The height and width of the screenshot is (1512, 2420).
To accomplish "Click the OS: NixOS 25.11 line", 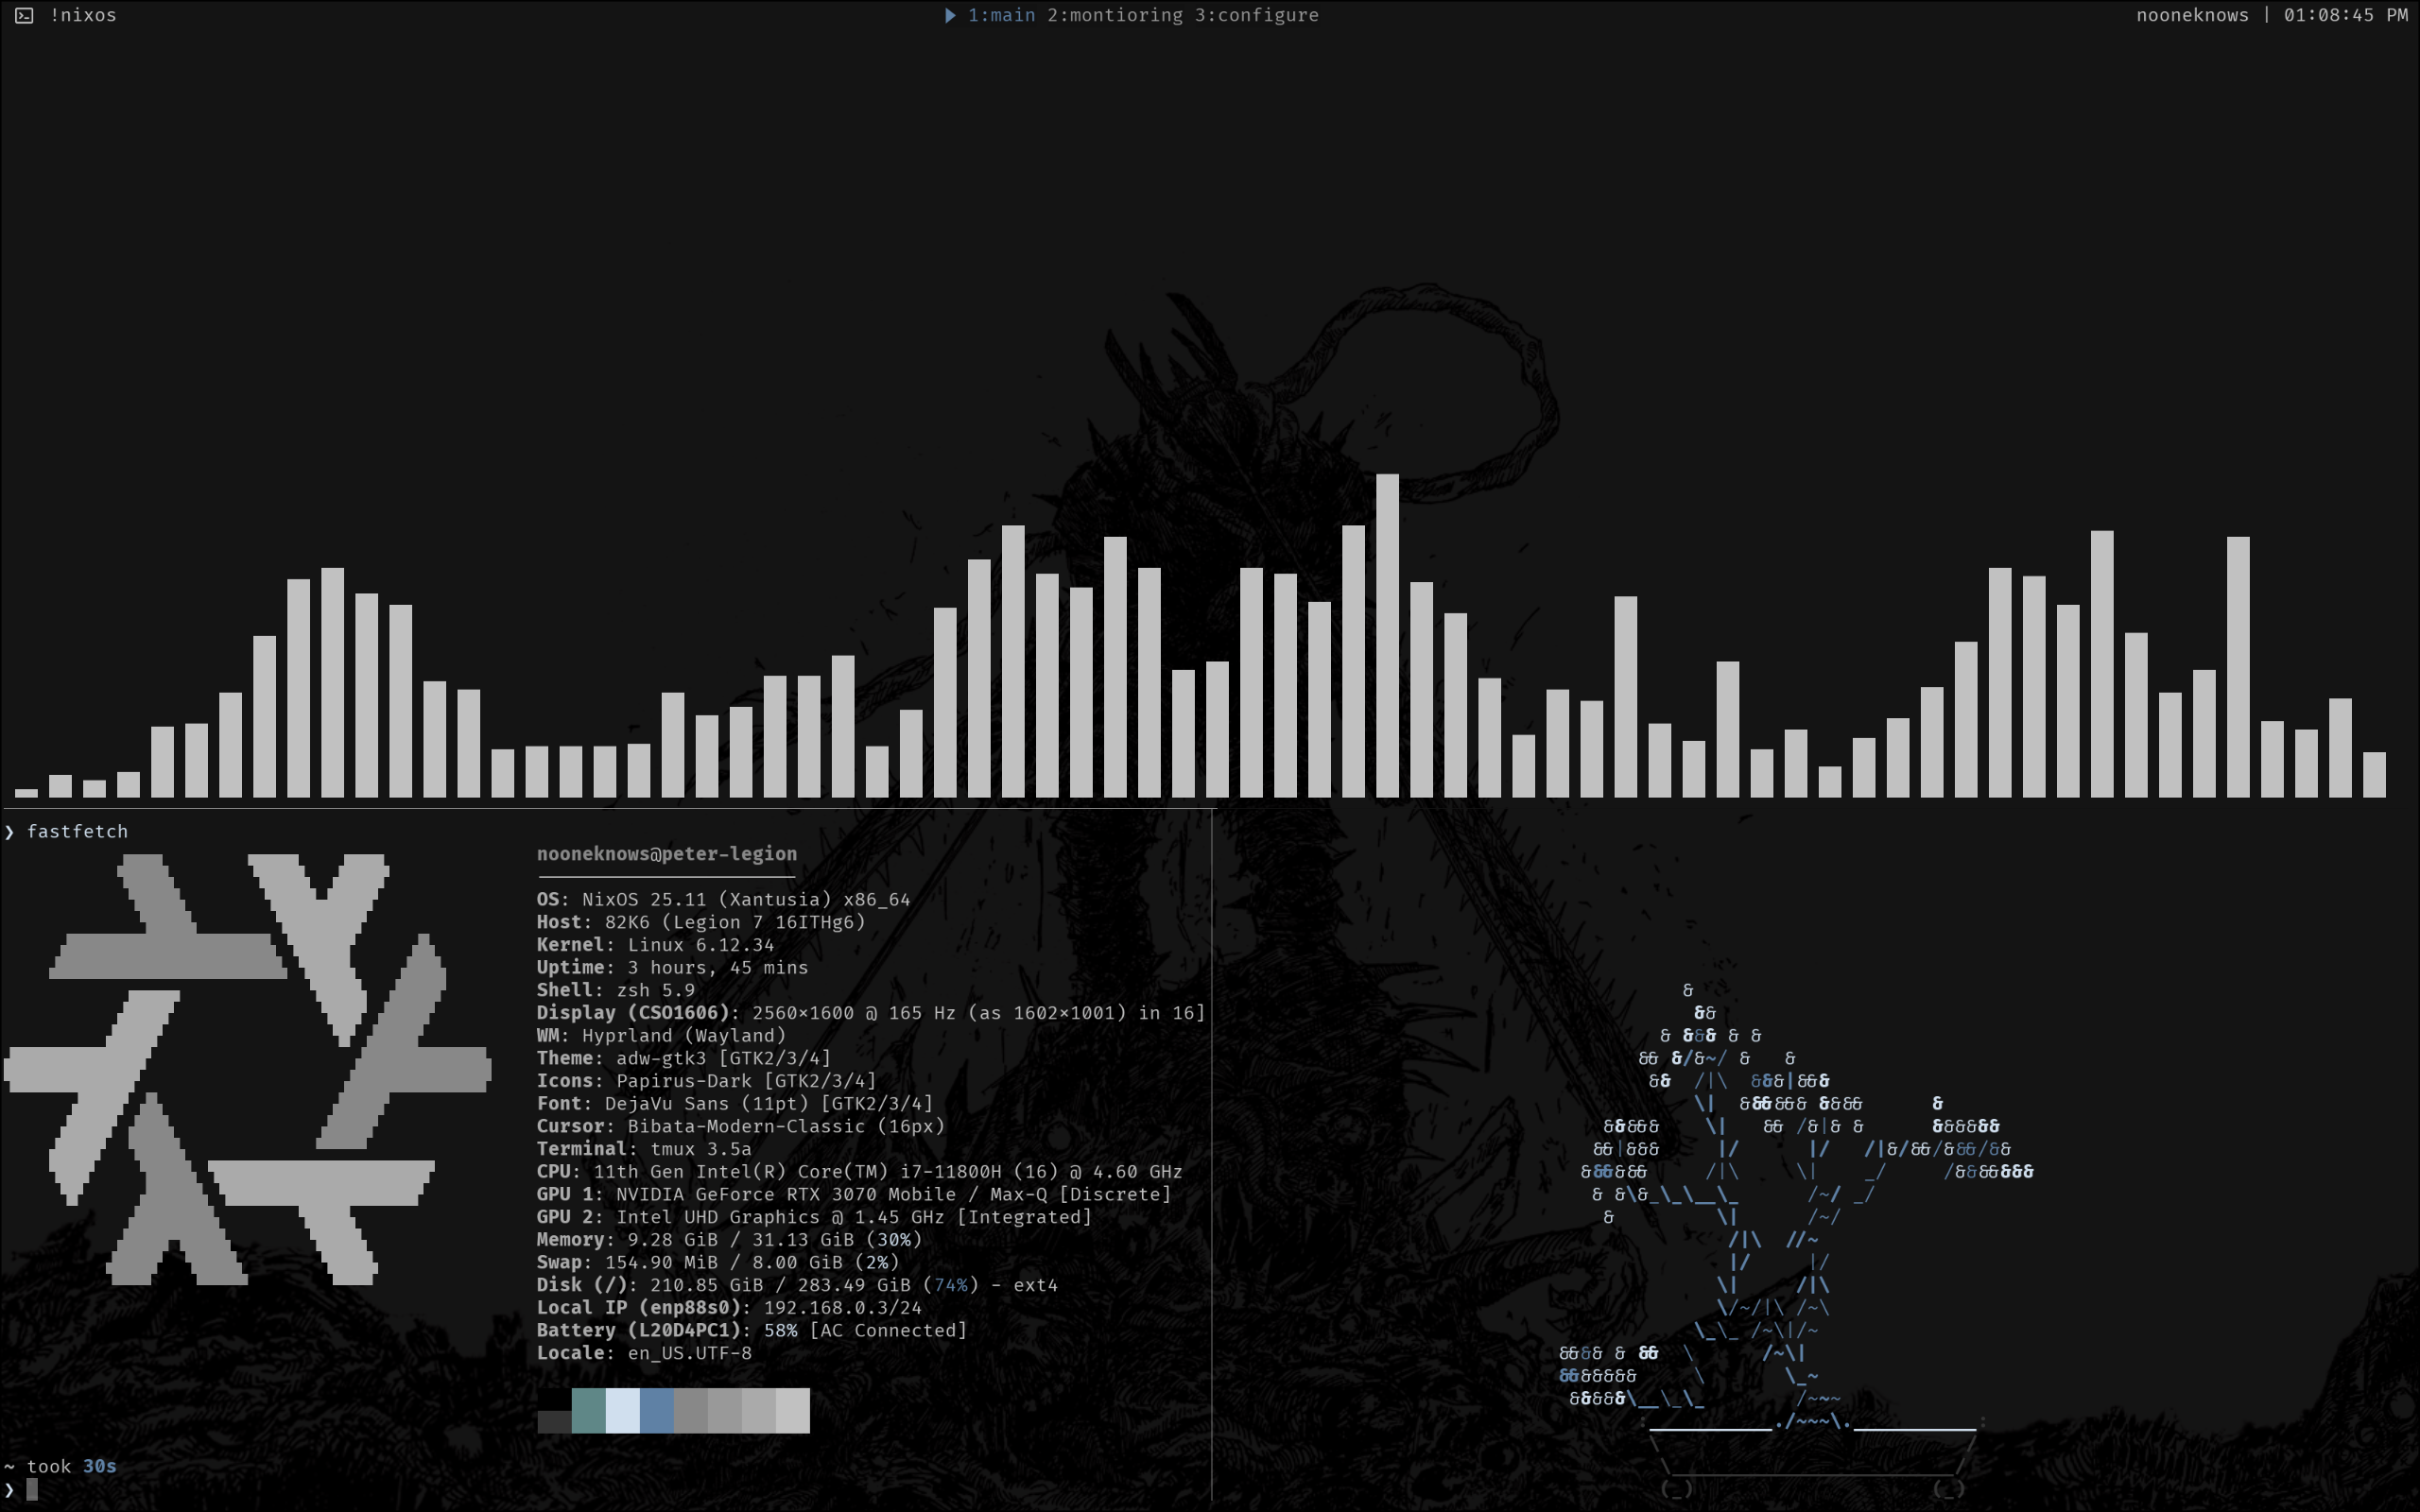I will tap(723, 899).
